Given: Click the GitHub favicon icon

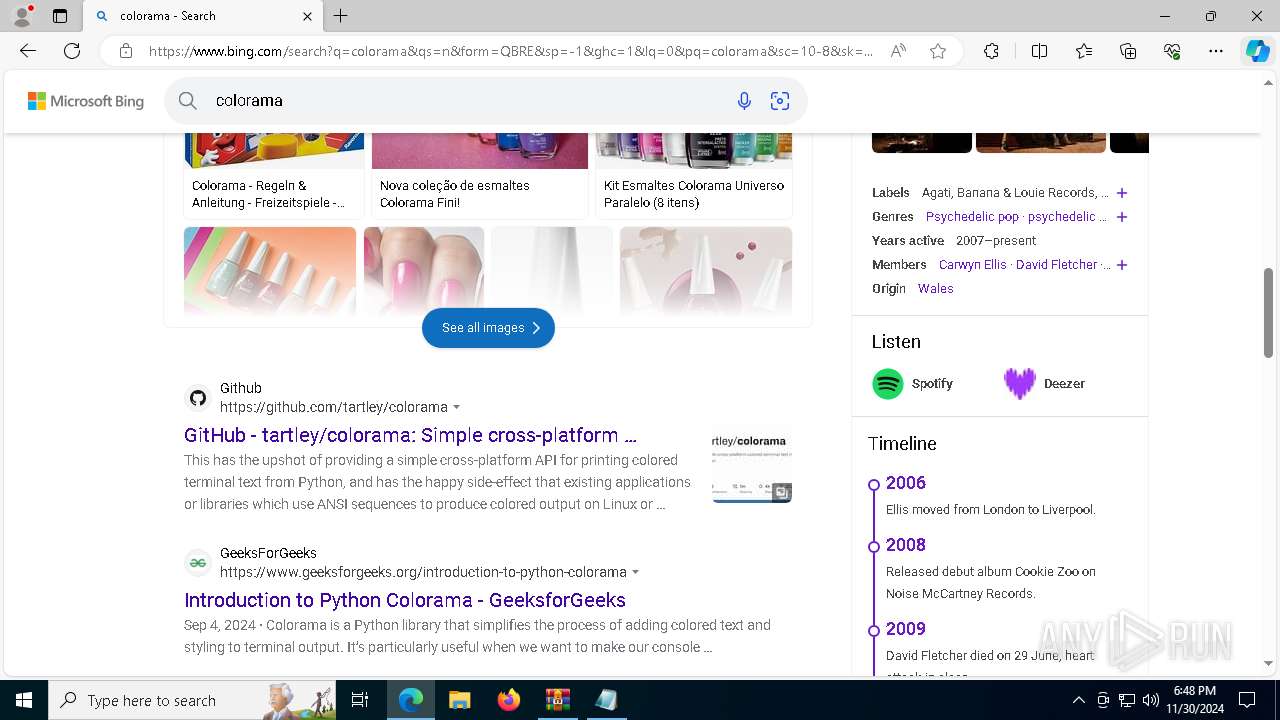Looking at the screenshot, I should [x=198, y=398].
